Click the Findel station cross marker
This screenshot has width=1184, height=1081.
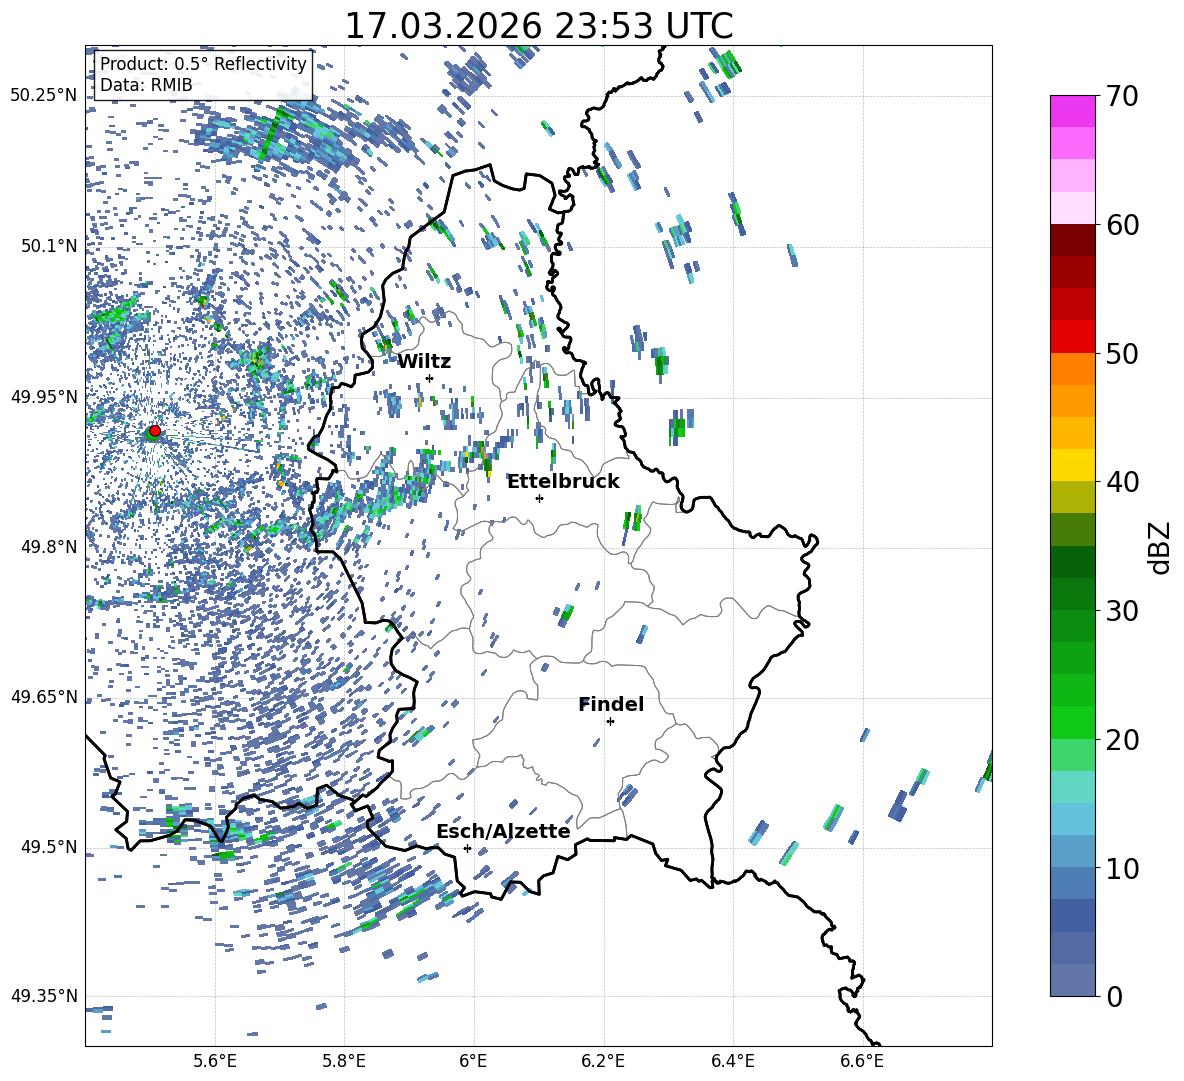coord(610,721)
